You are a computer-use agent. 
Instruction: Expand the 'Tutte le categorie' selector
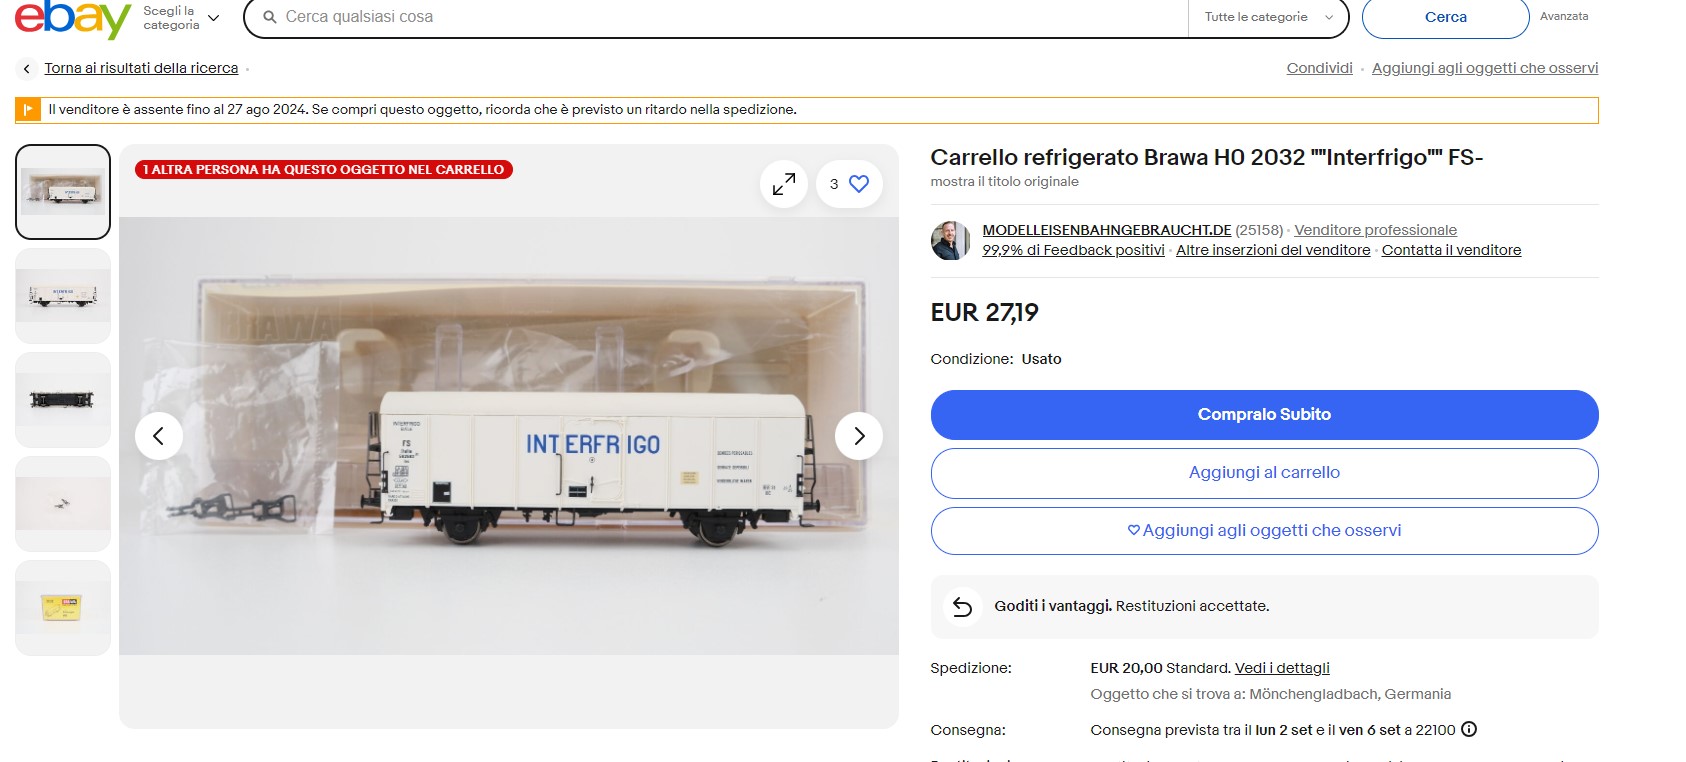coord(1268,17)
